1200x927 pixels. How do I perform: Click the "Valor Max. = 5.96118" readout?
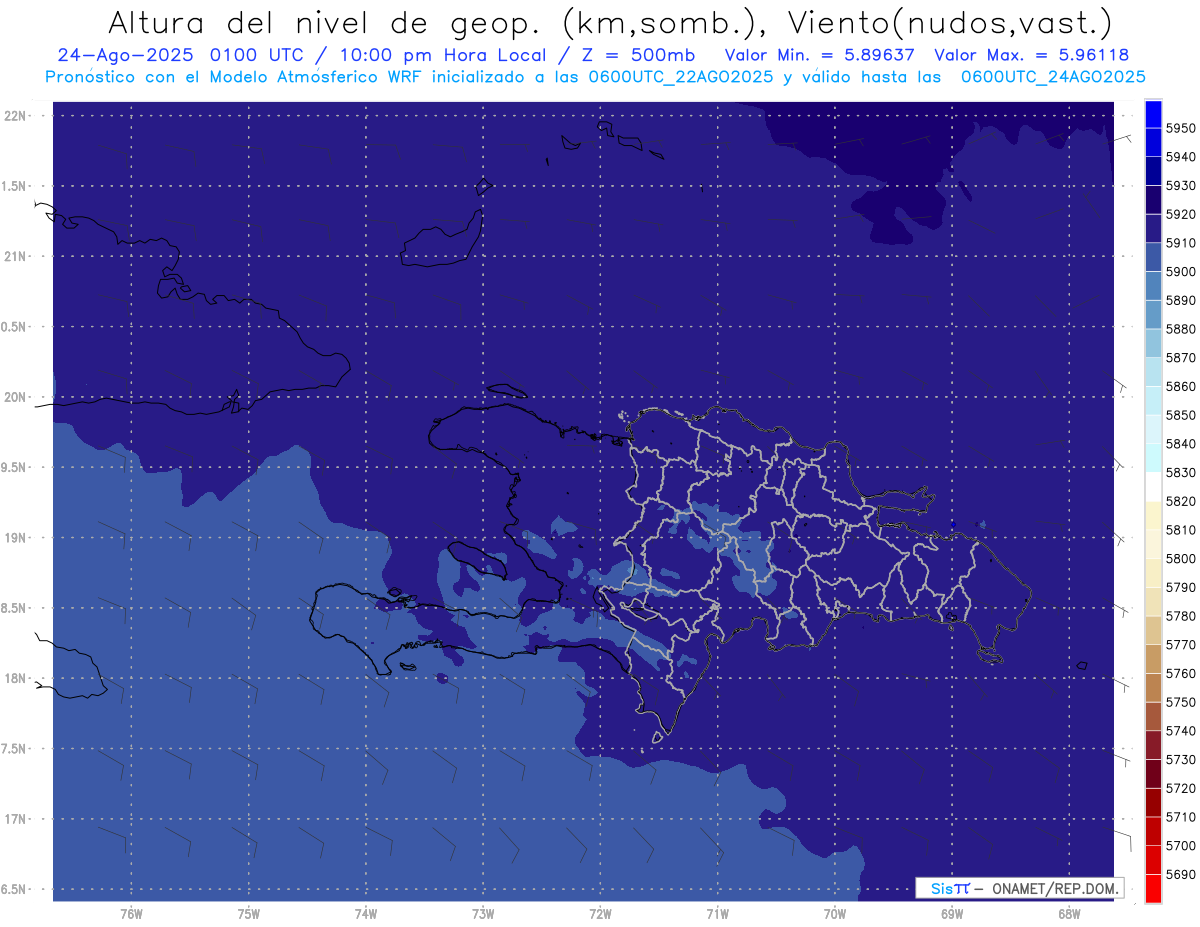tap(1031, 56)
